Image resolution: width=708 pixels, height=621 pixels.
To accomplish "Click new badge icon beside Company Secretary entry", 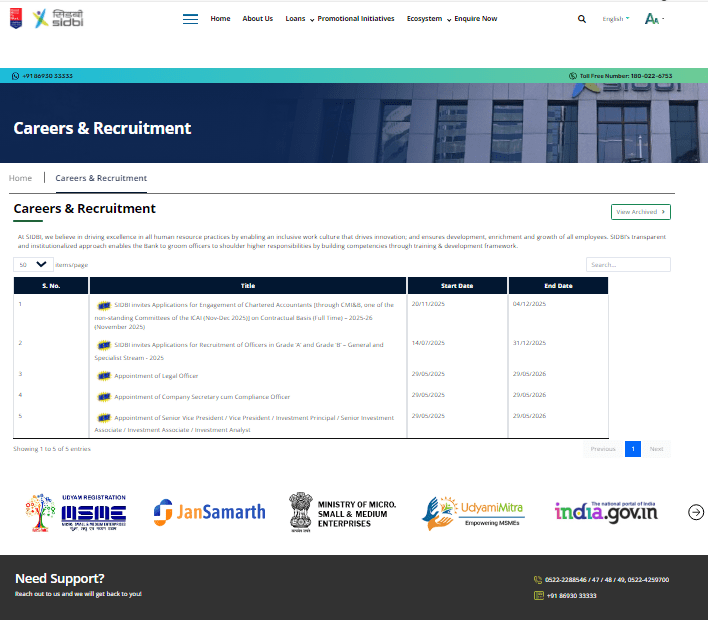I will (104, 397).
